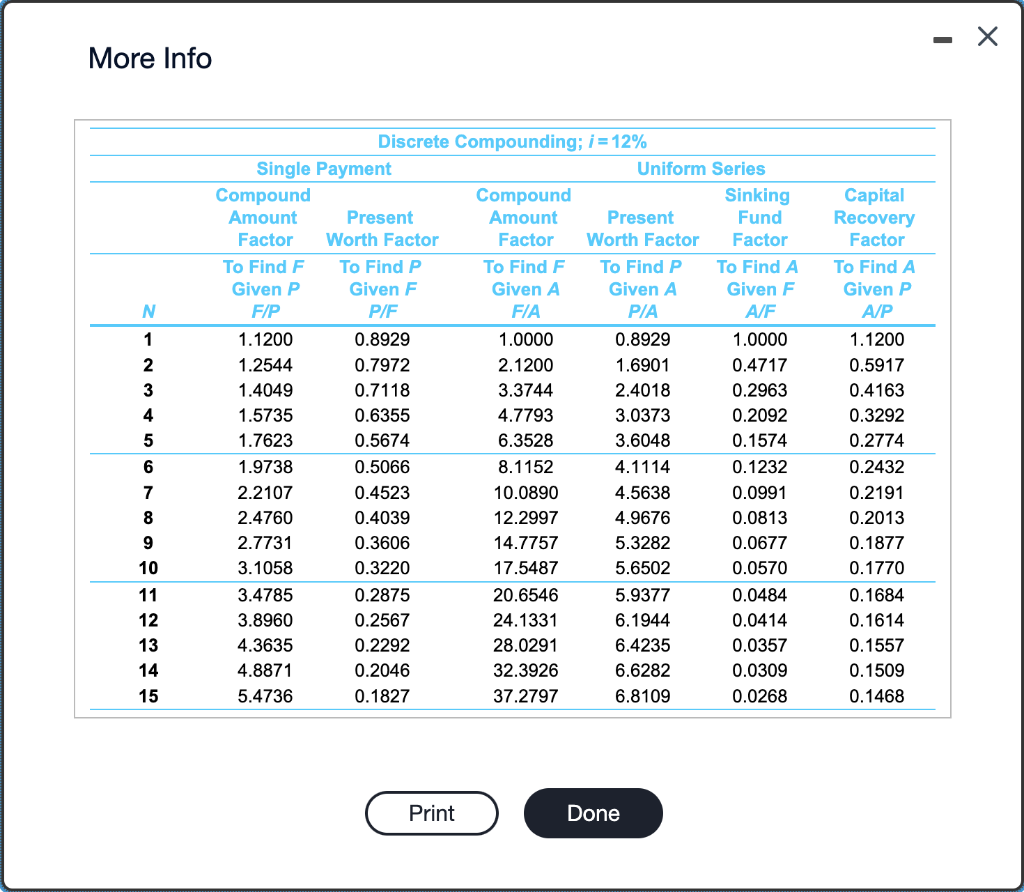The width and height of the screenshot is (1024, 892).
Task: Minimize the More Info window
Action: click(941, 38)
